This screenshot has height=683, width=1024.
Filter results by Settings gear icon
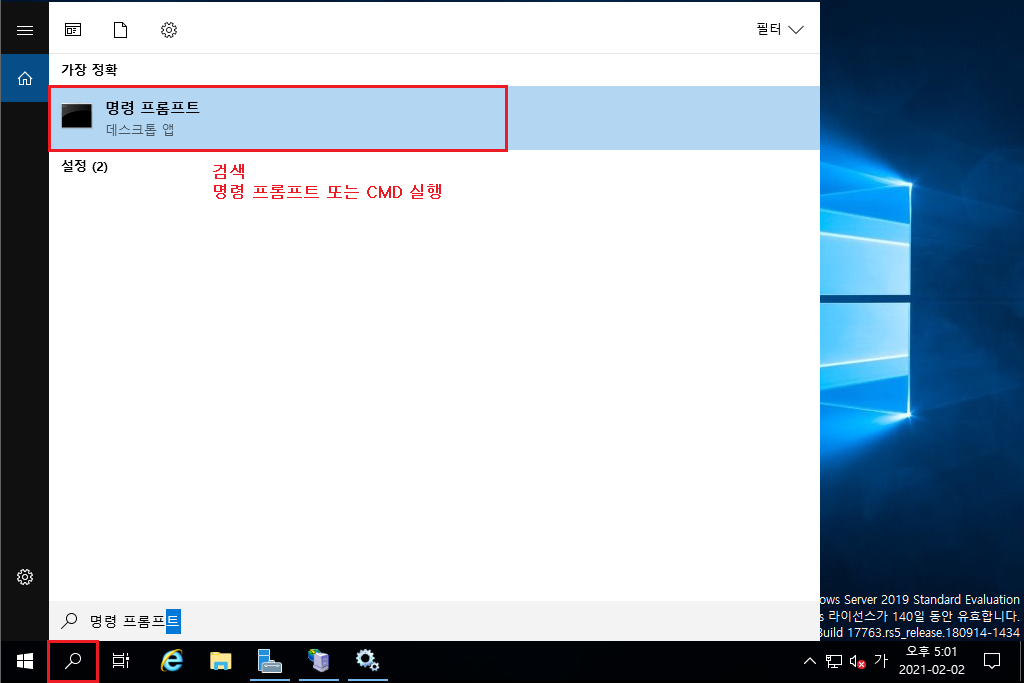[168, 29]
